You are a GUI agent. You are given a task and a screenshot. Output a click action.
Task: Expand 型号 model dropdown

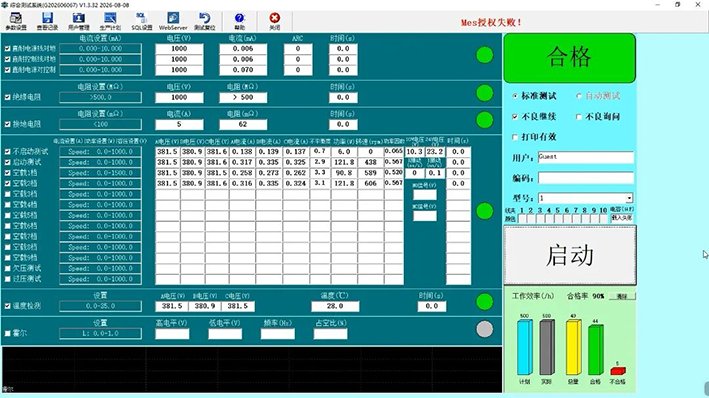(x=629, y=198)
